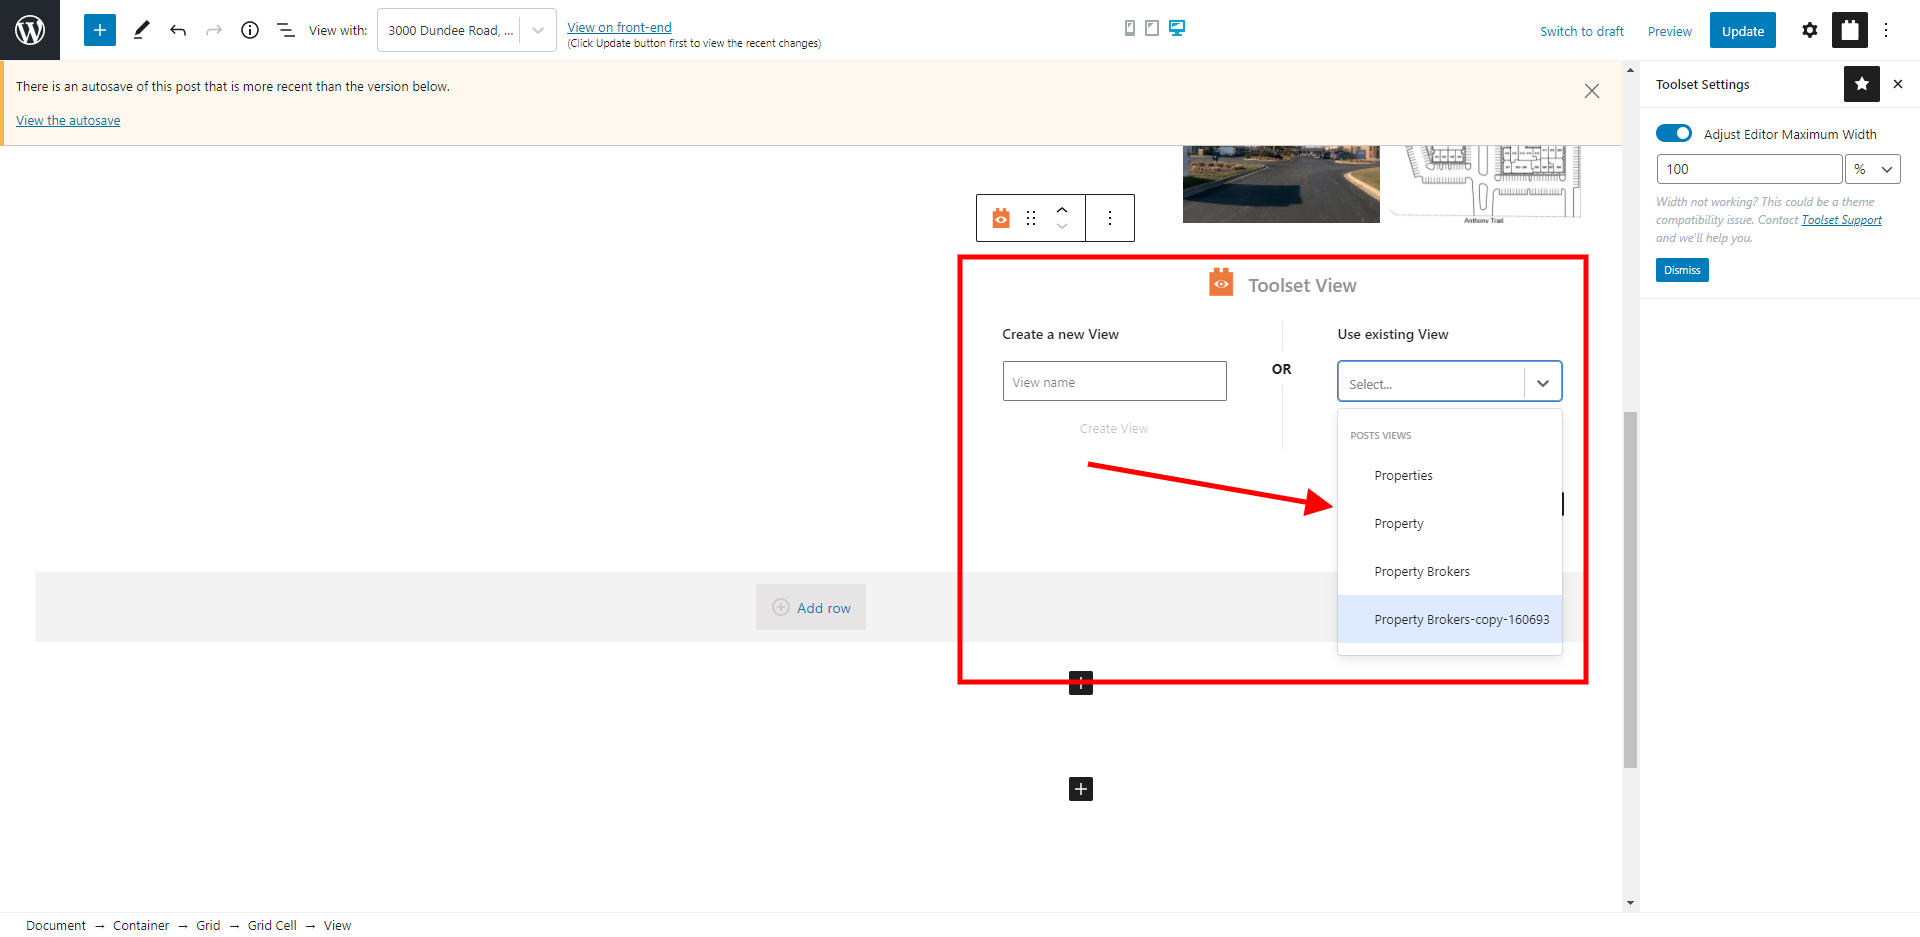Click the black add block button below View
The image size is (1920, 937).
coord(1081,683)
